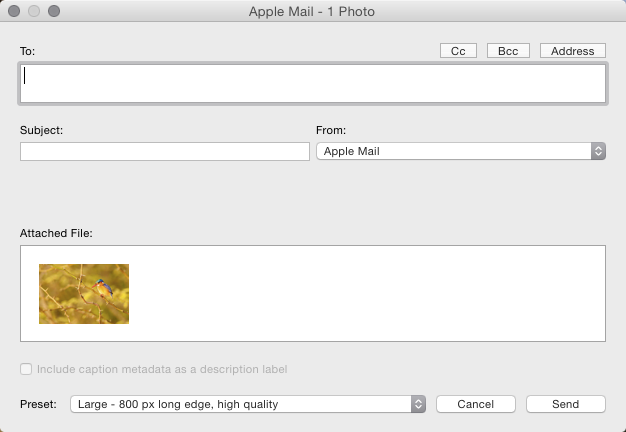The height and width of the screenshot is (432, 626).
Task: Select the attached kingfisher photo thumbnail
Action: click(84, 294)
